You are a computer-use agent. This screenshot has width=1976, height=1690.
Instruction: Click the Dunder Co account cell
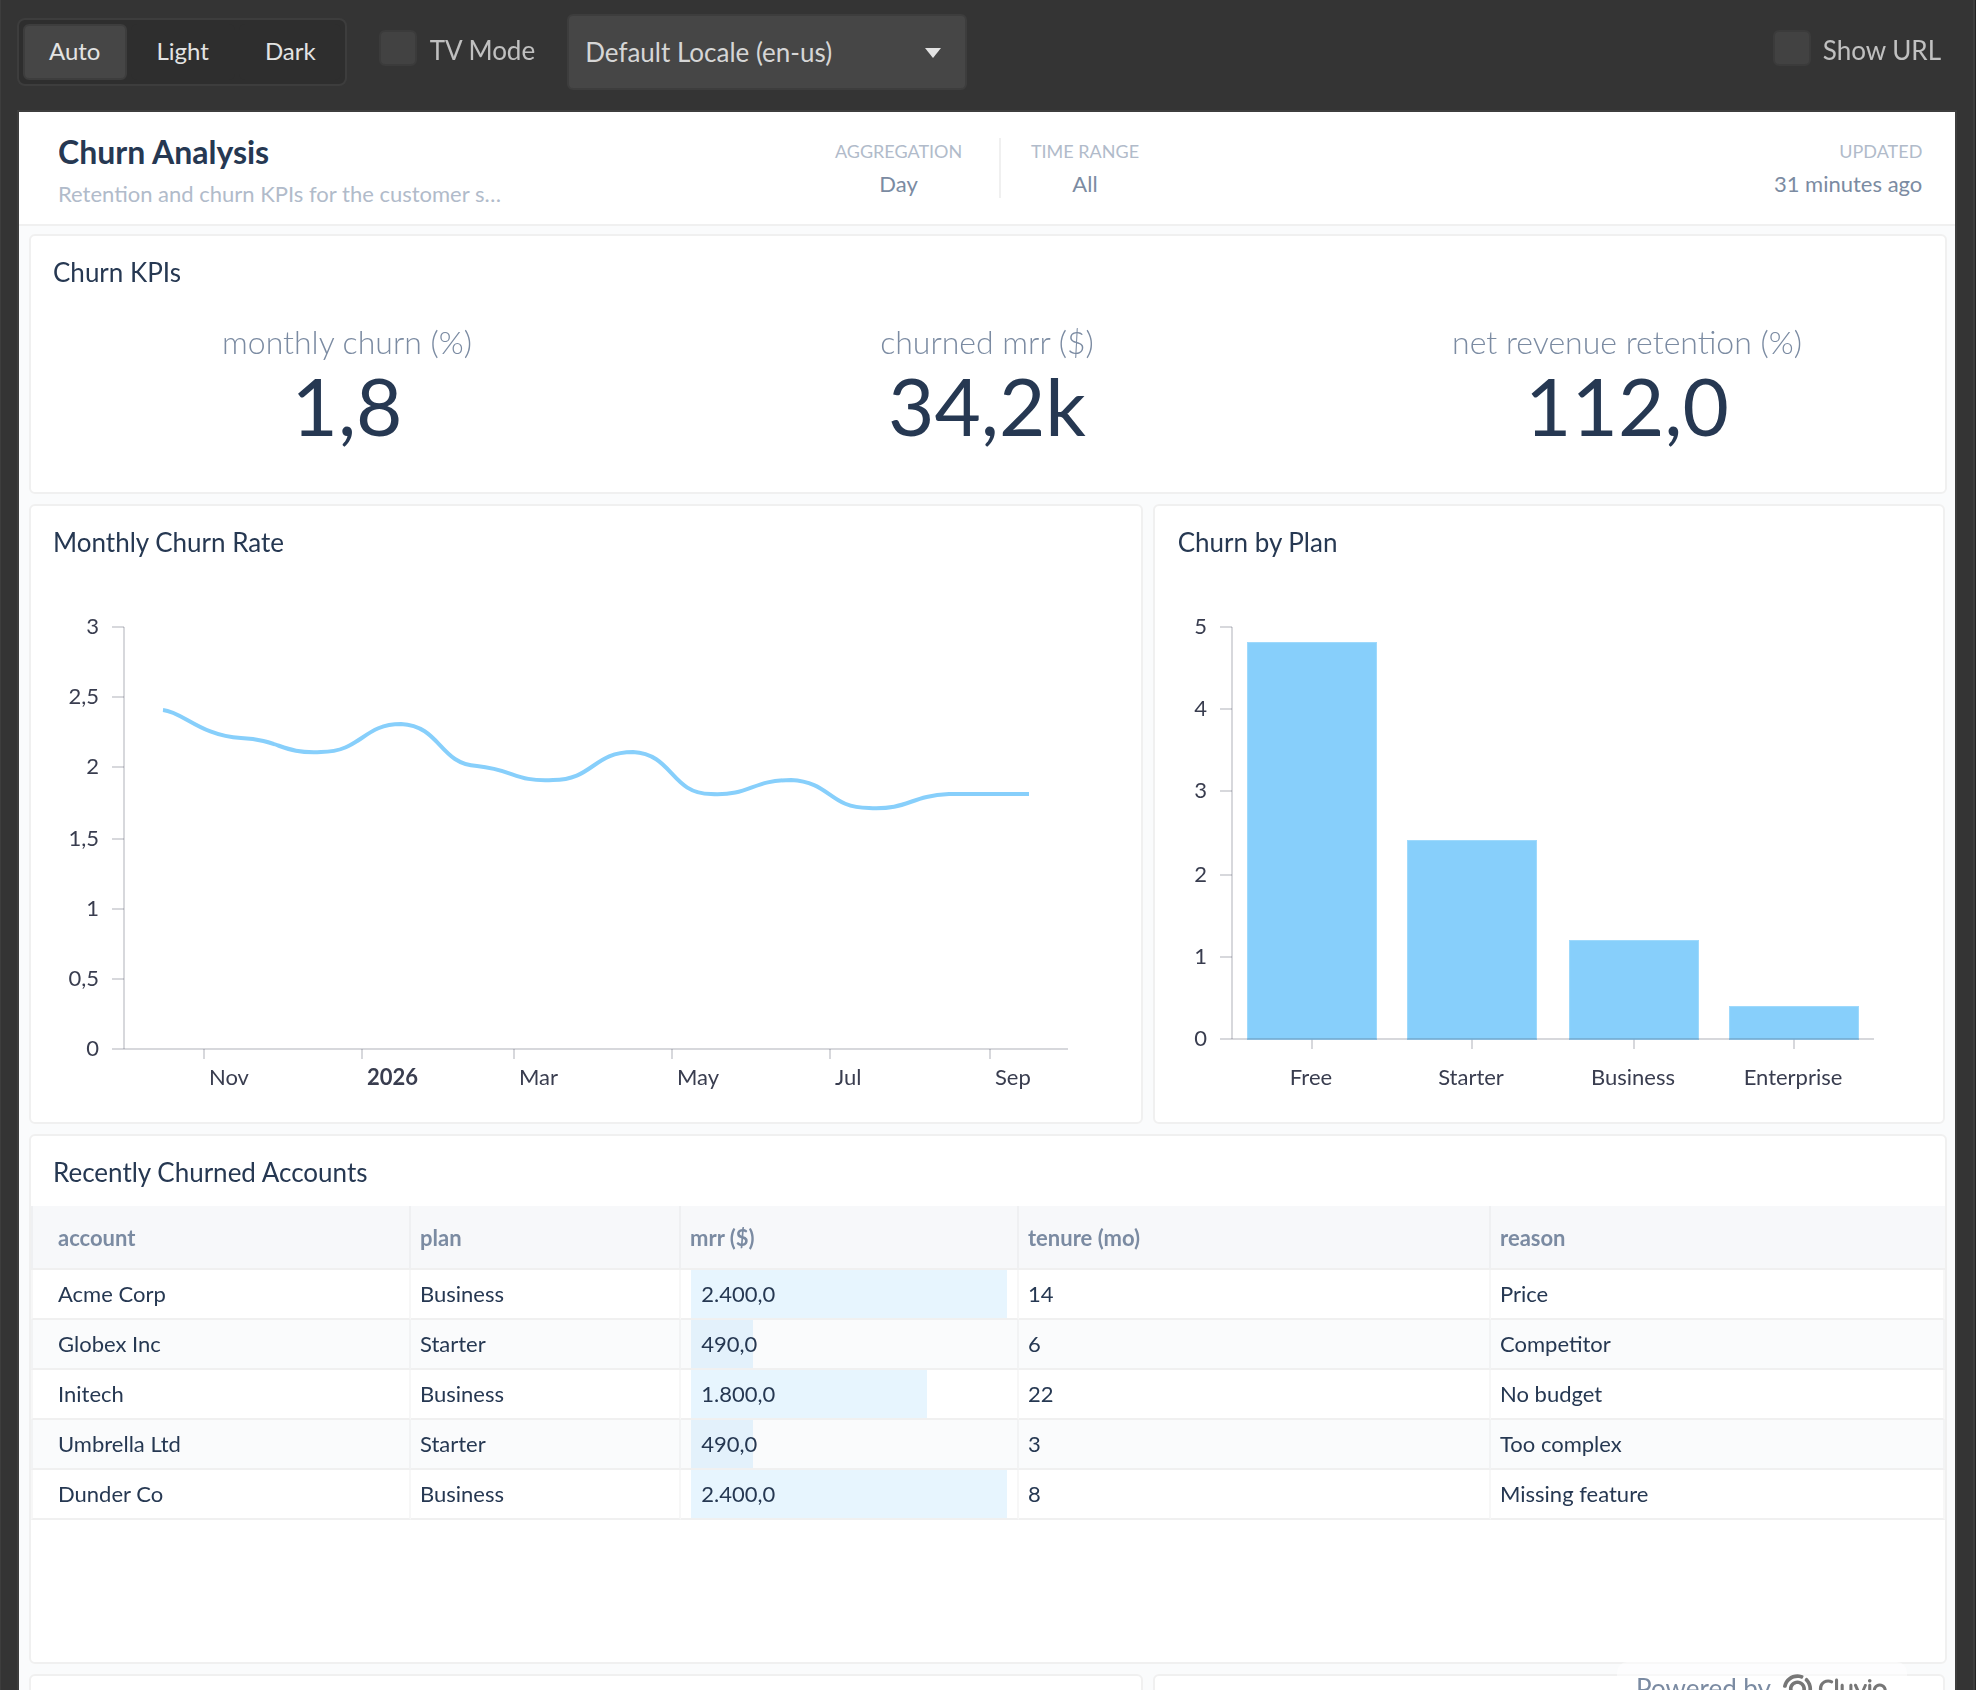pos(221,1494)
